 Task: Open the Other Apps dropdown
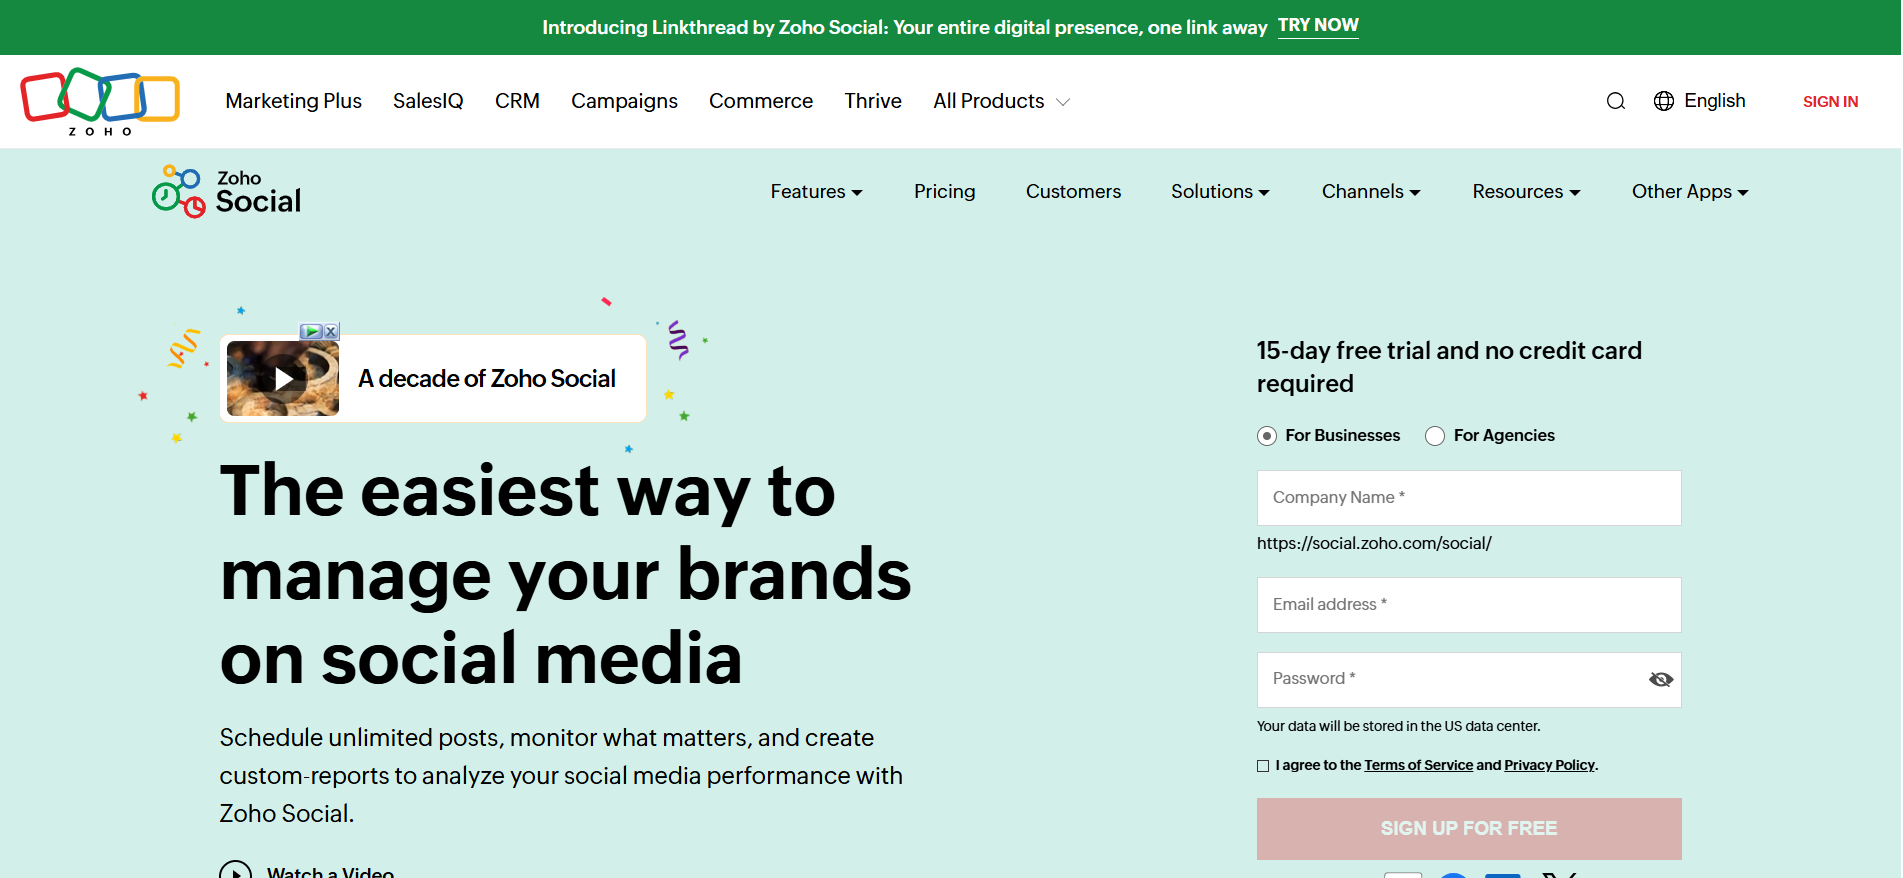point(1690,191)
